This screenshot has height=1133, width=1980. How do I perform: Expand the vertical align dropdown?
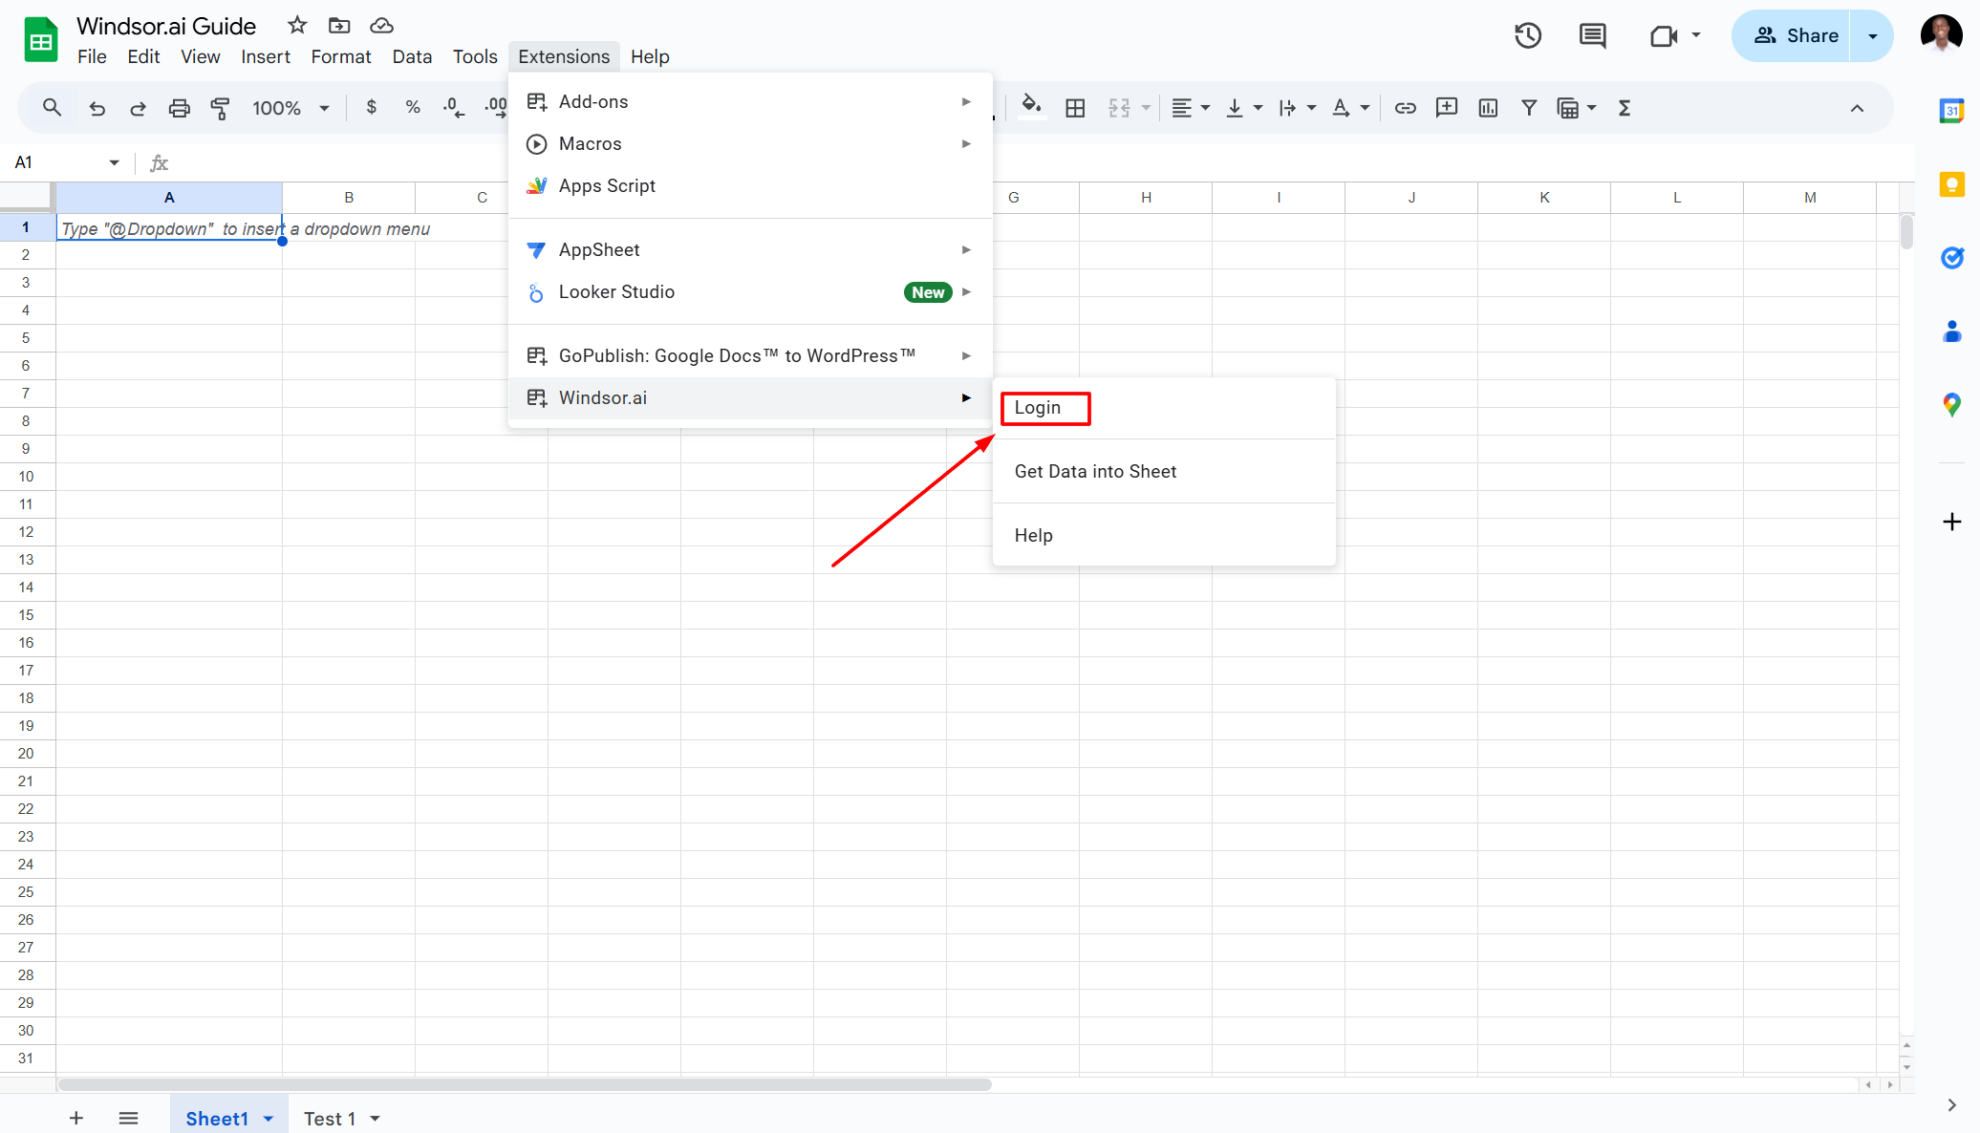(1258, 107)
